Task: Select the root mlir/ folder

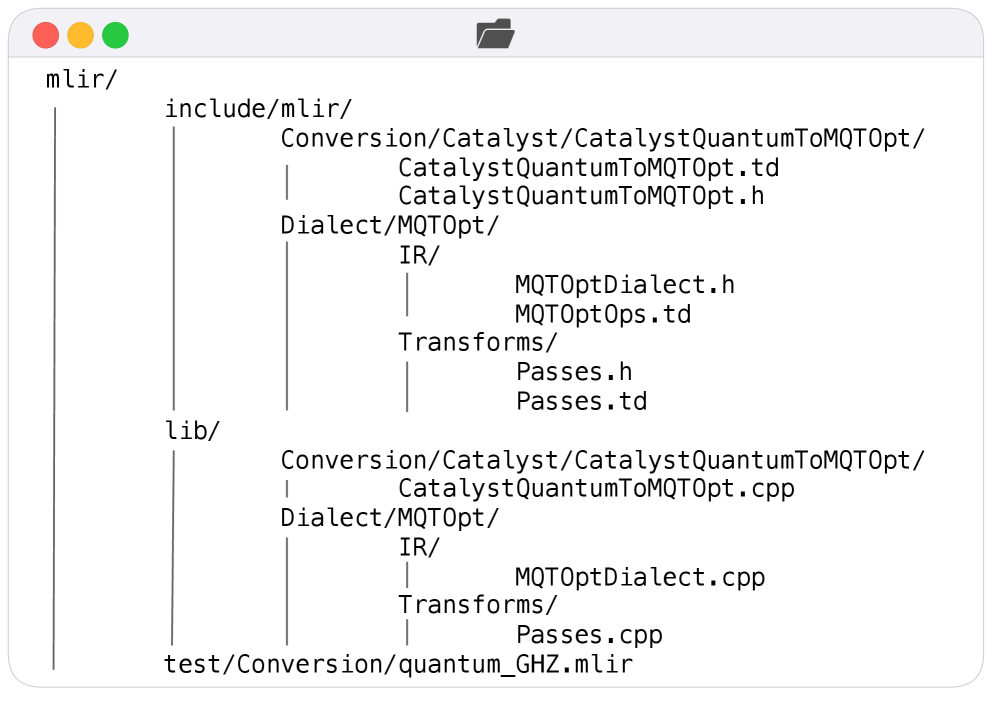Action: pos(76,80)
